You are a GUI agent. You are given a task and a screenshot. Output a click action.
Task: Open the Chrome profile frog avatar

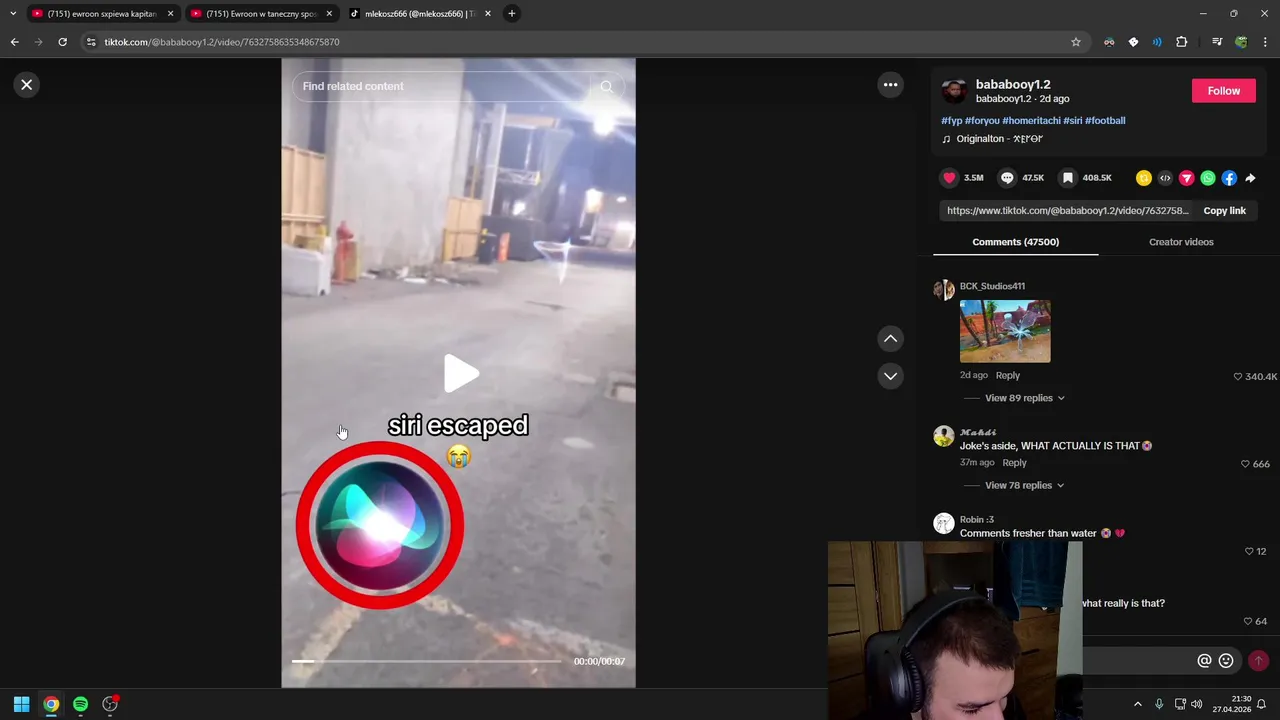point(1241,42)
